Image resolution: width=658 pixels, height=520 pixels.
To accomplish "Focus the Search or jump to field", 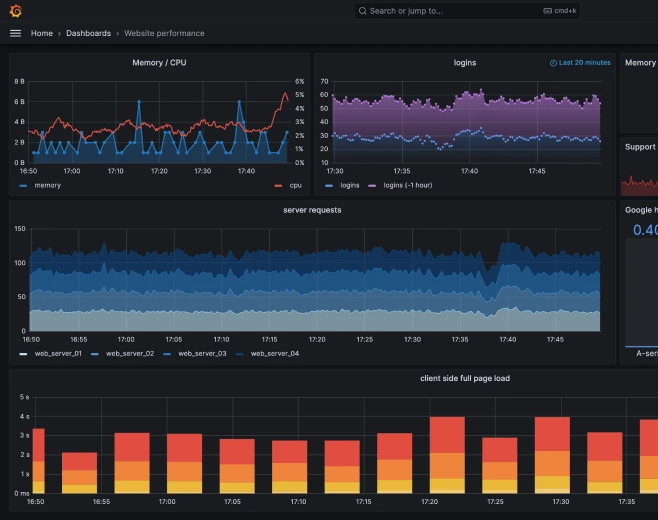I will [467, 11].
